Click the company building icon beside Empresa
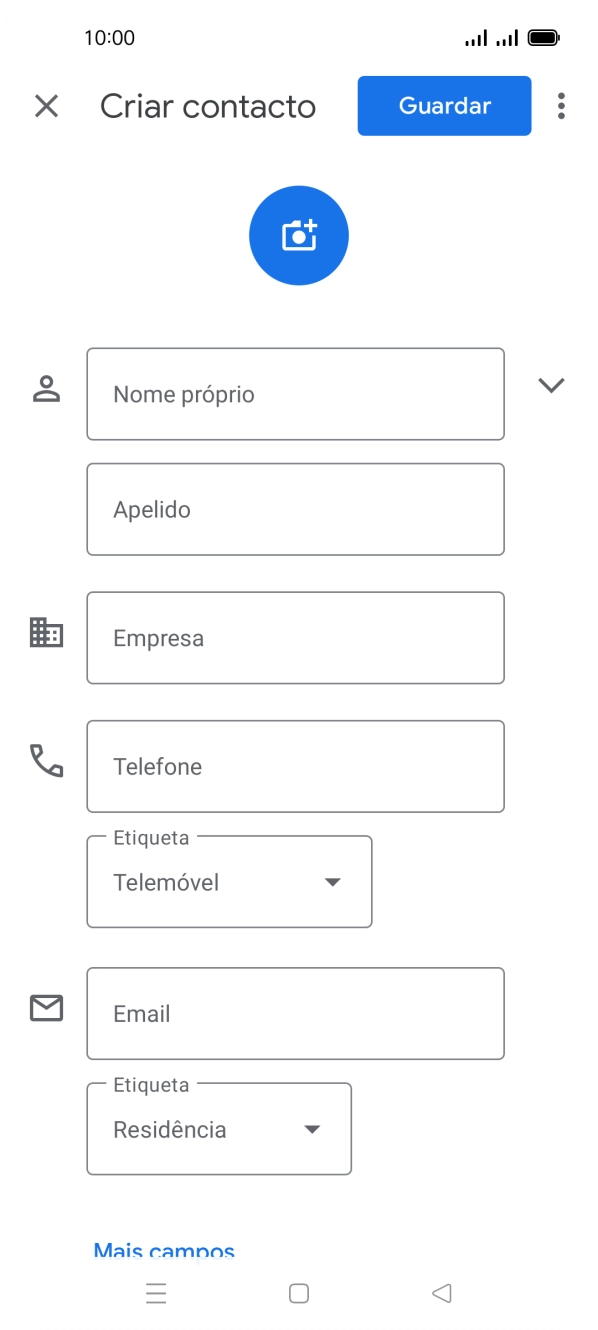This screenshot has width=598, height=1330. [x=47, y=632]
